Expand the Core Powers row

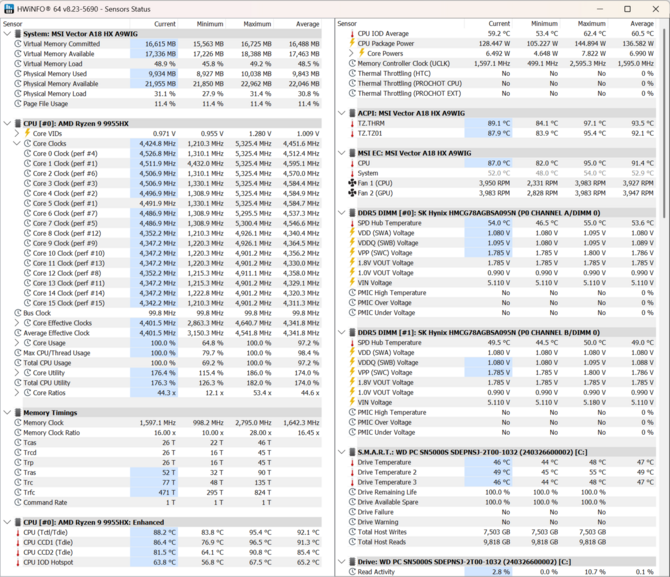point(351,53)
